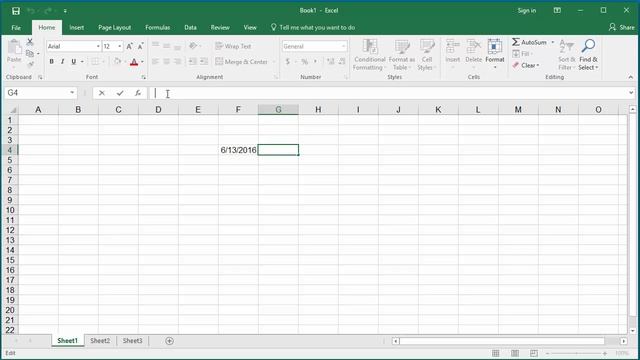The height and width of the screenshot is (360, 640).
Task: Add a new sheet with plus icon
Action: pos(169,341)
